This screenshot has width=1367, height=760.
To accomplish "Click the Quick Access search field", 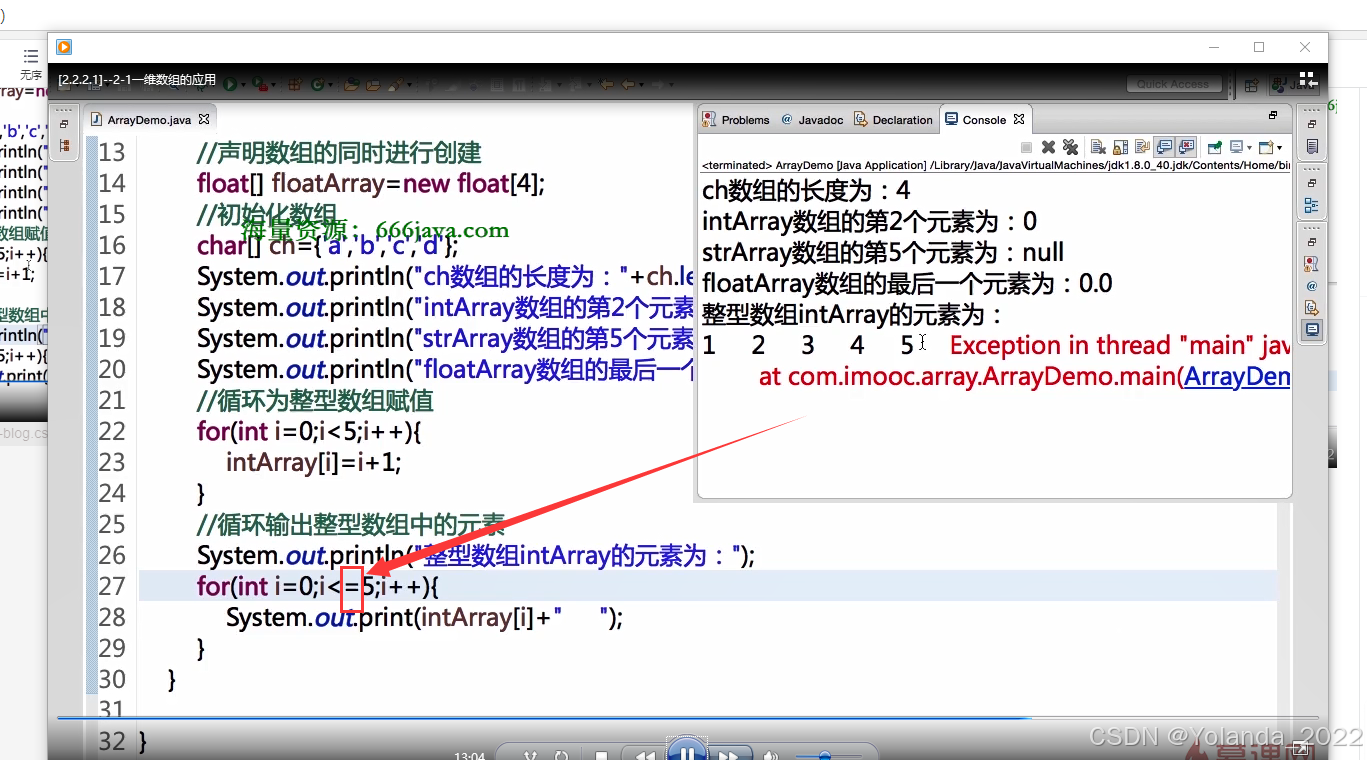I will tap(1173, 84).
